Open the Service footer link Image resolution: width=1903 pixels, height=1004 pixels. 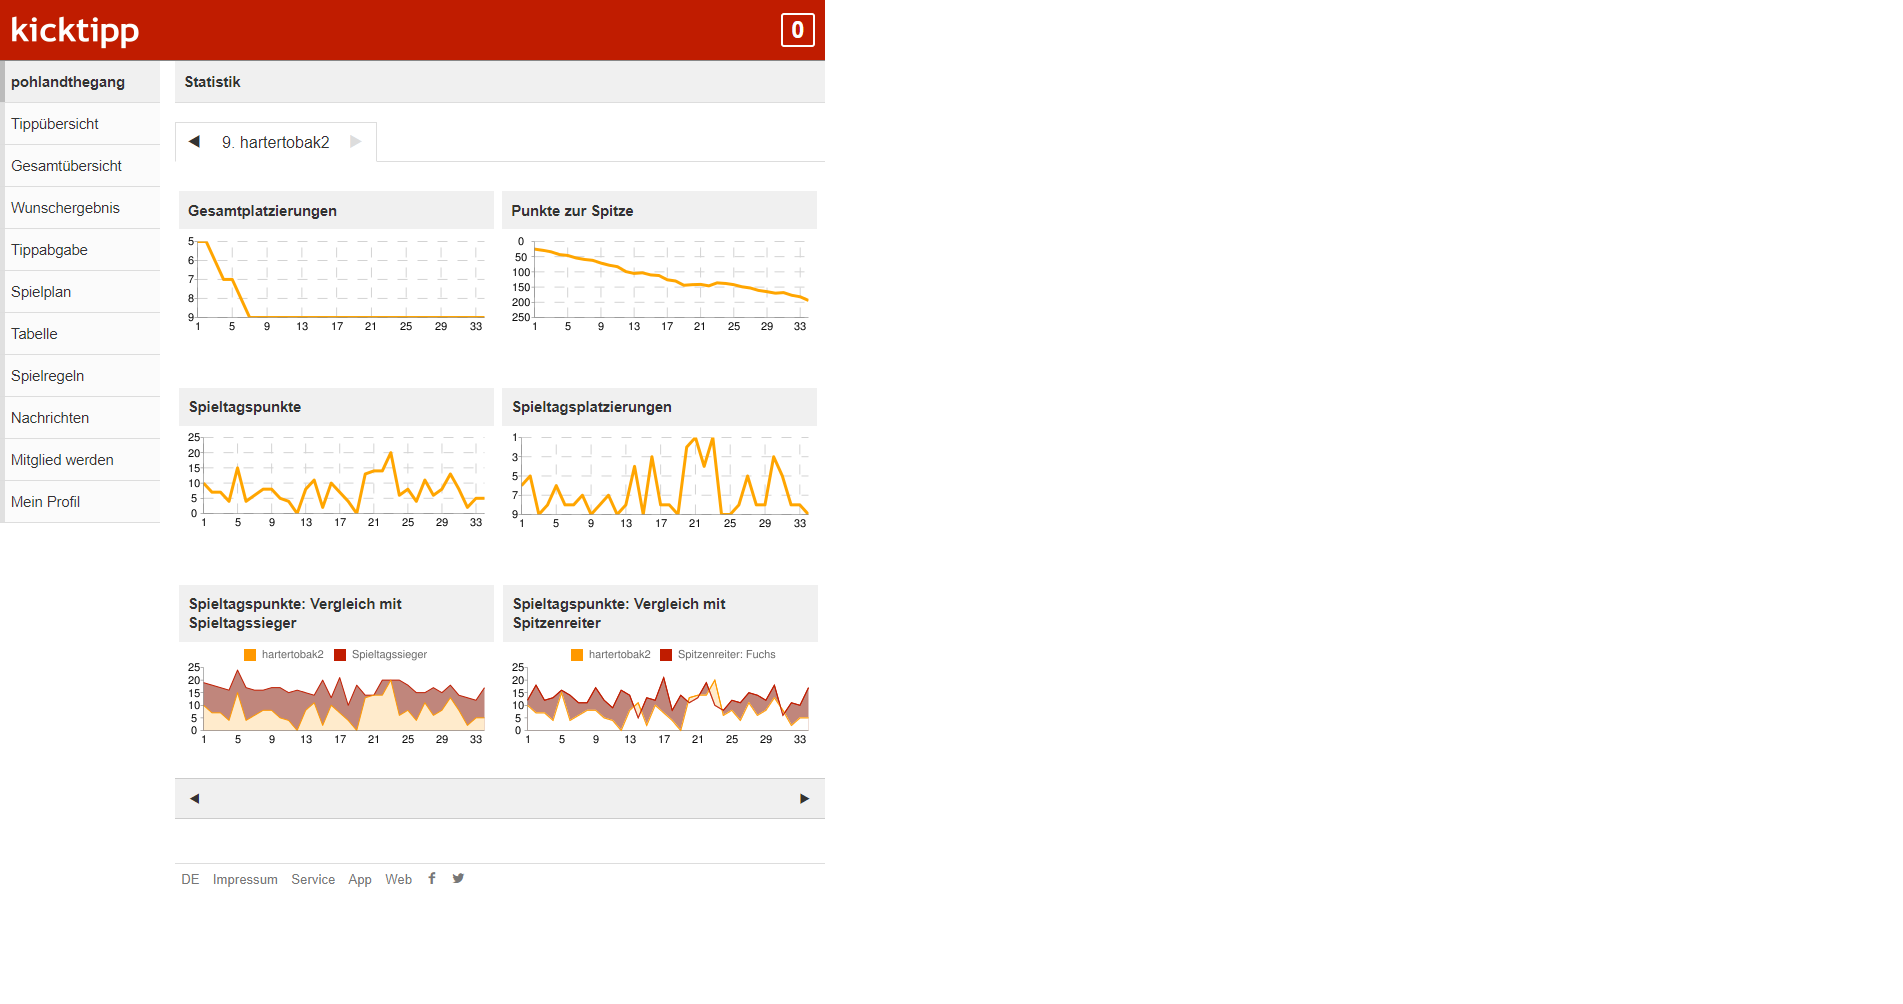(313, 880)
